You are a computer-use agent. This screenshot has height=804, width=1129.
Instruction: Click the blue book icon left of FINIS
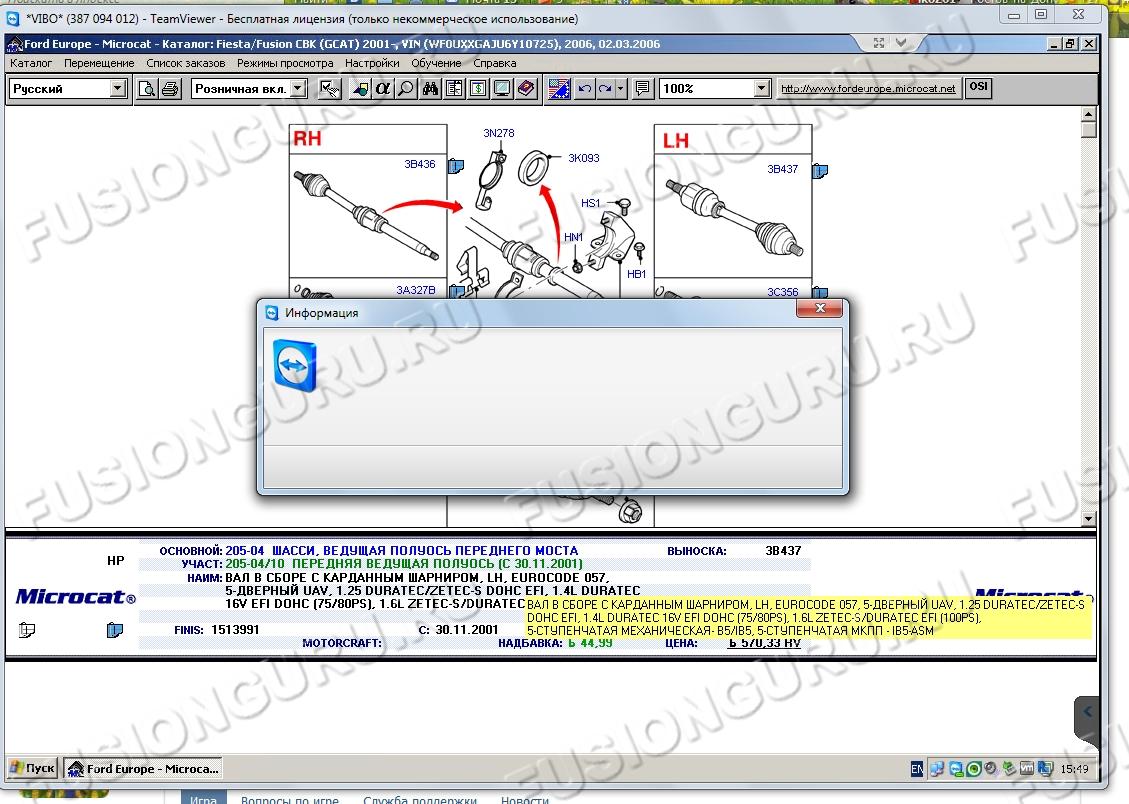(x=114, y=630)
